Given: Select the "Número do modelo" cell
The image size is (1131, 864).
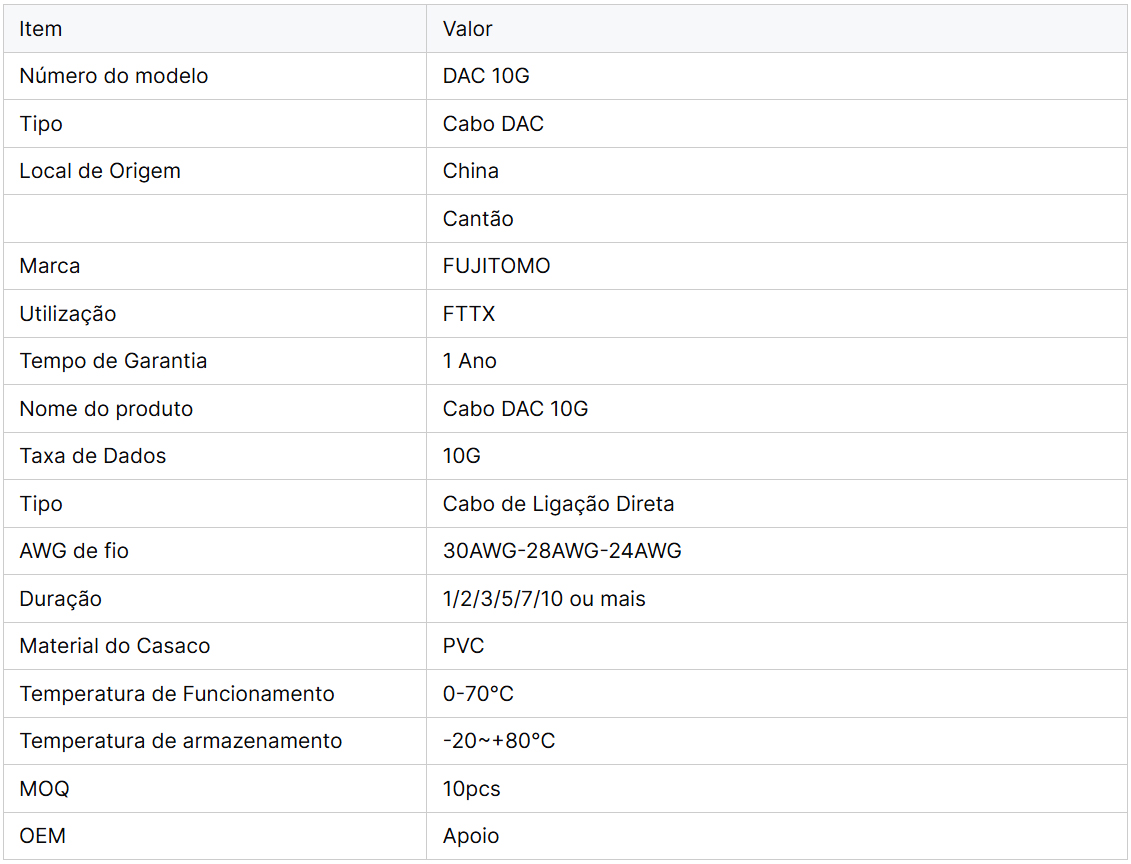Looking at the screenshot, I should pos(114,76).
